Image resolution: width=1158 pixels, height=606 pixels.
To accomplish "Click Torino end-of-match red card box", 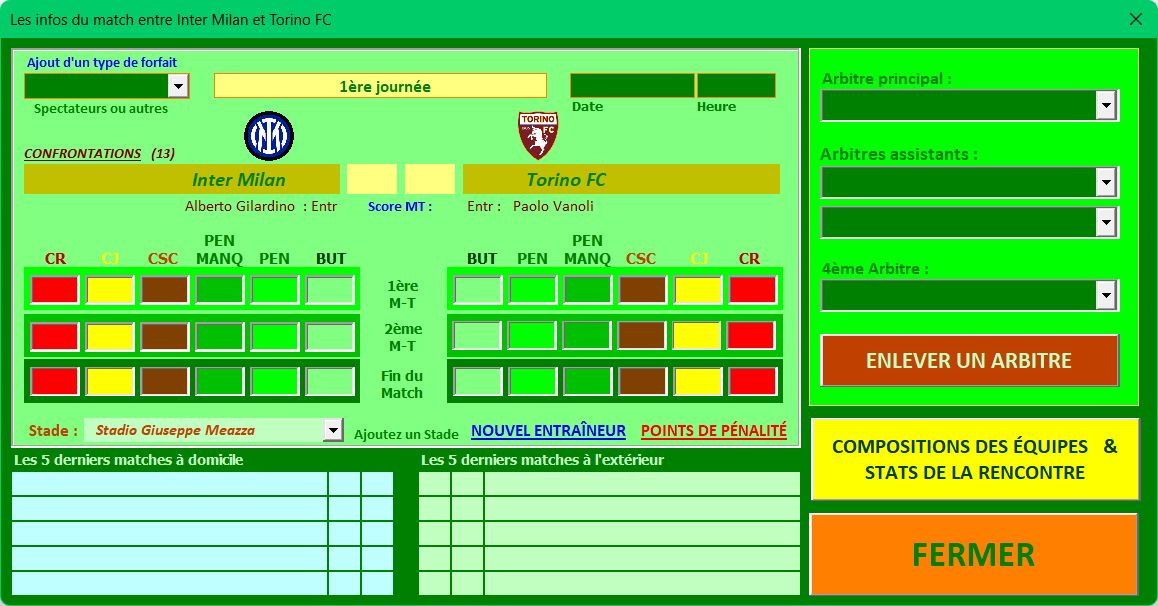I will (752, 382).
